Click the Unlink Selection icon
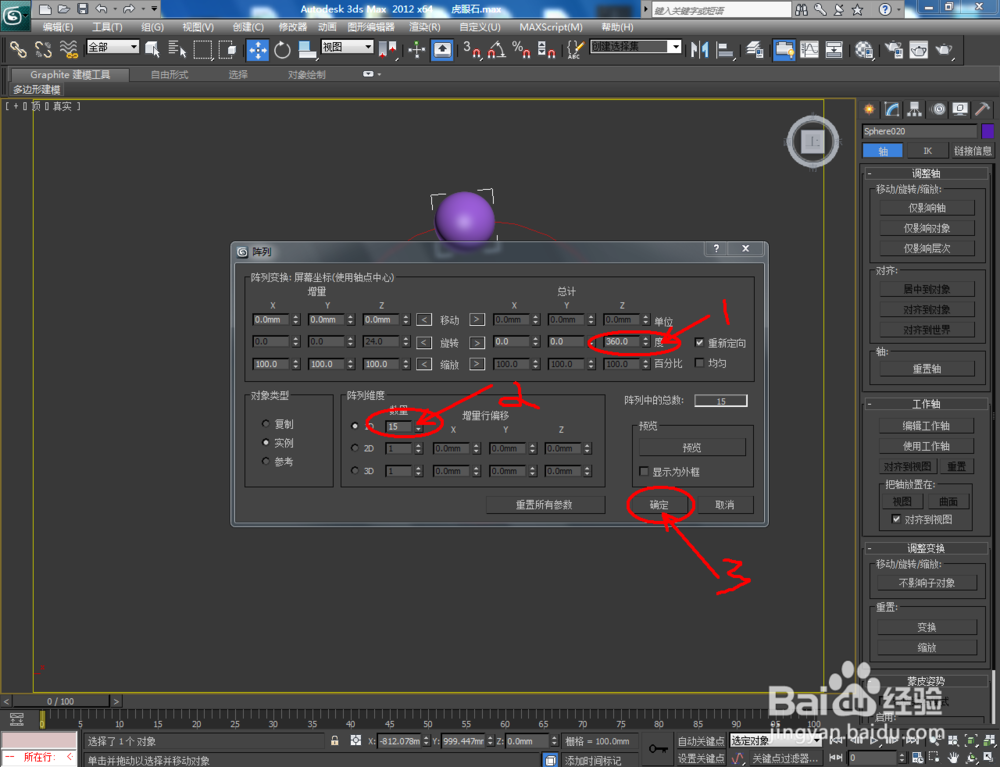This screenshot has width=1000, height=767. coord(43,49)
